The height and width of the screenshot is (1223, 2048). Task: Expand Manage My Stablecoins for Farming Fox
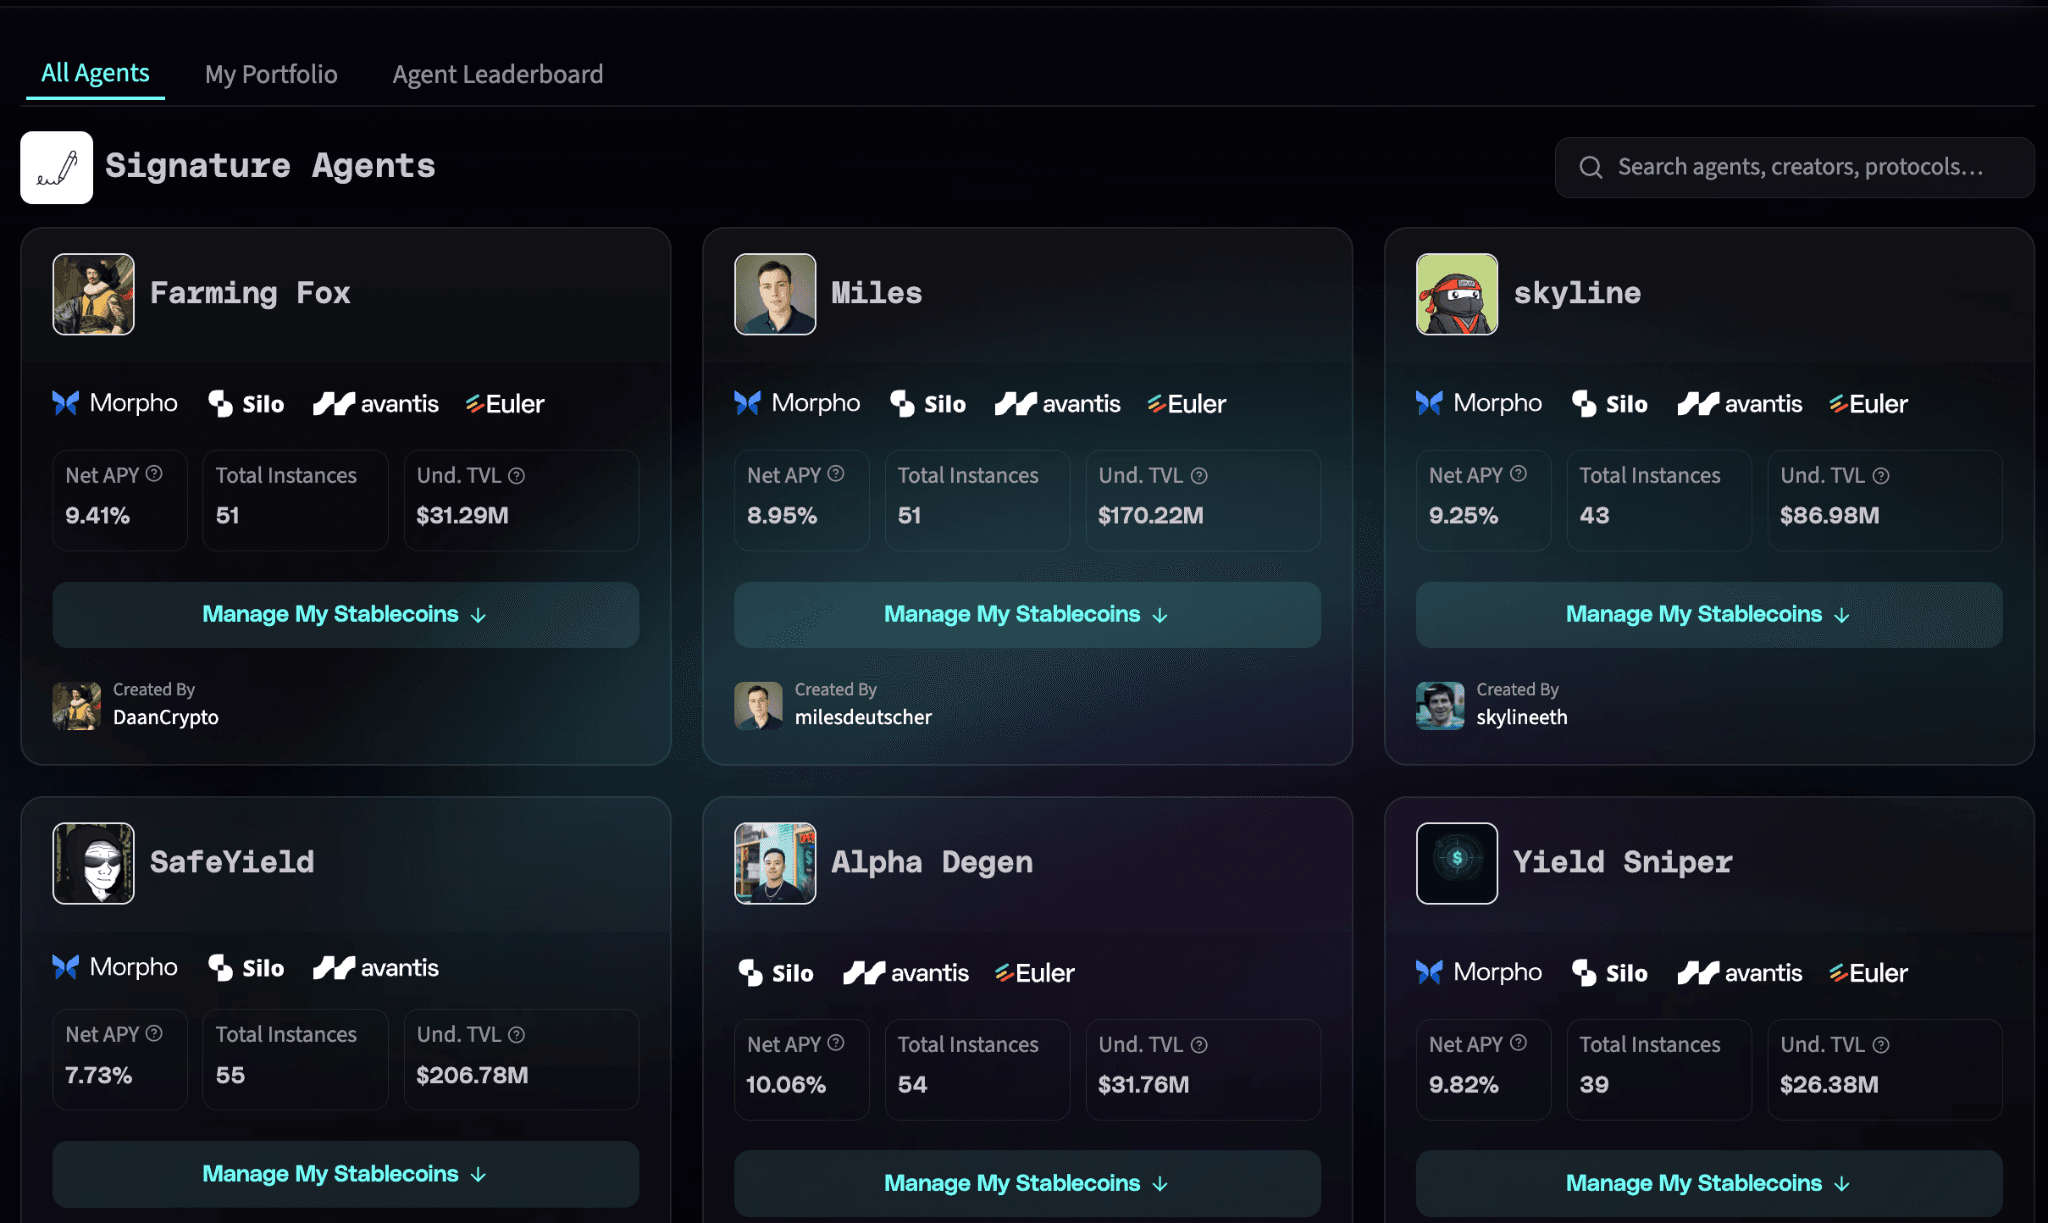(345, 614)
